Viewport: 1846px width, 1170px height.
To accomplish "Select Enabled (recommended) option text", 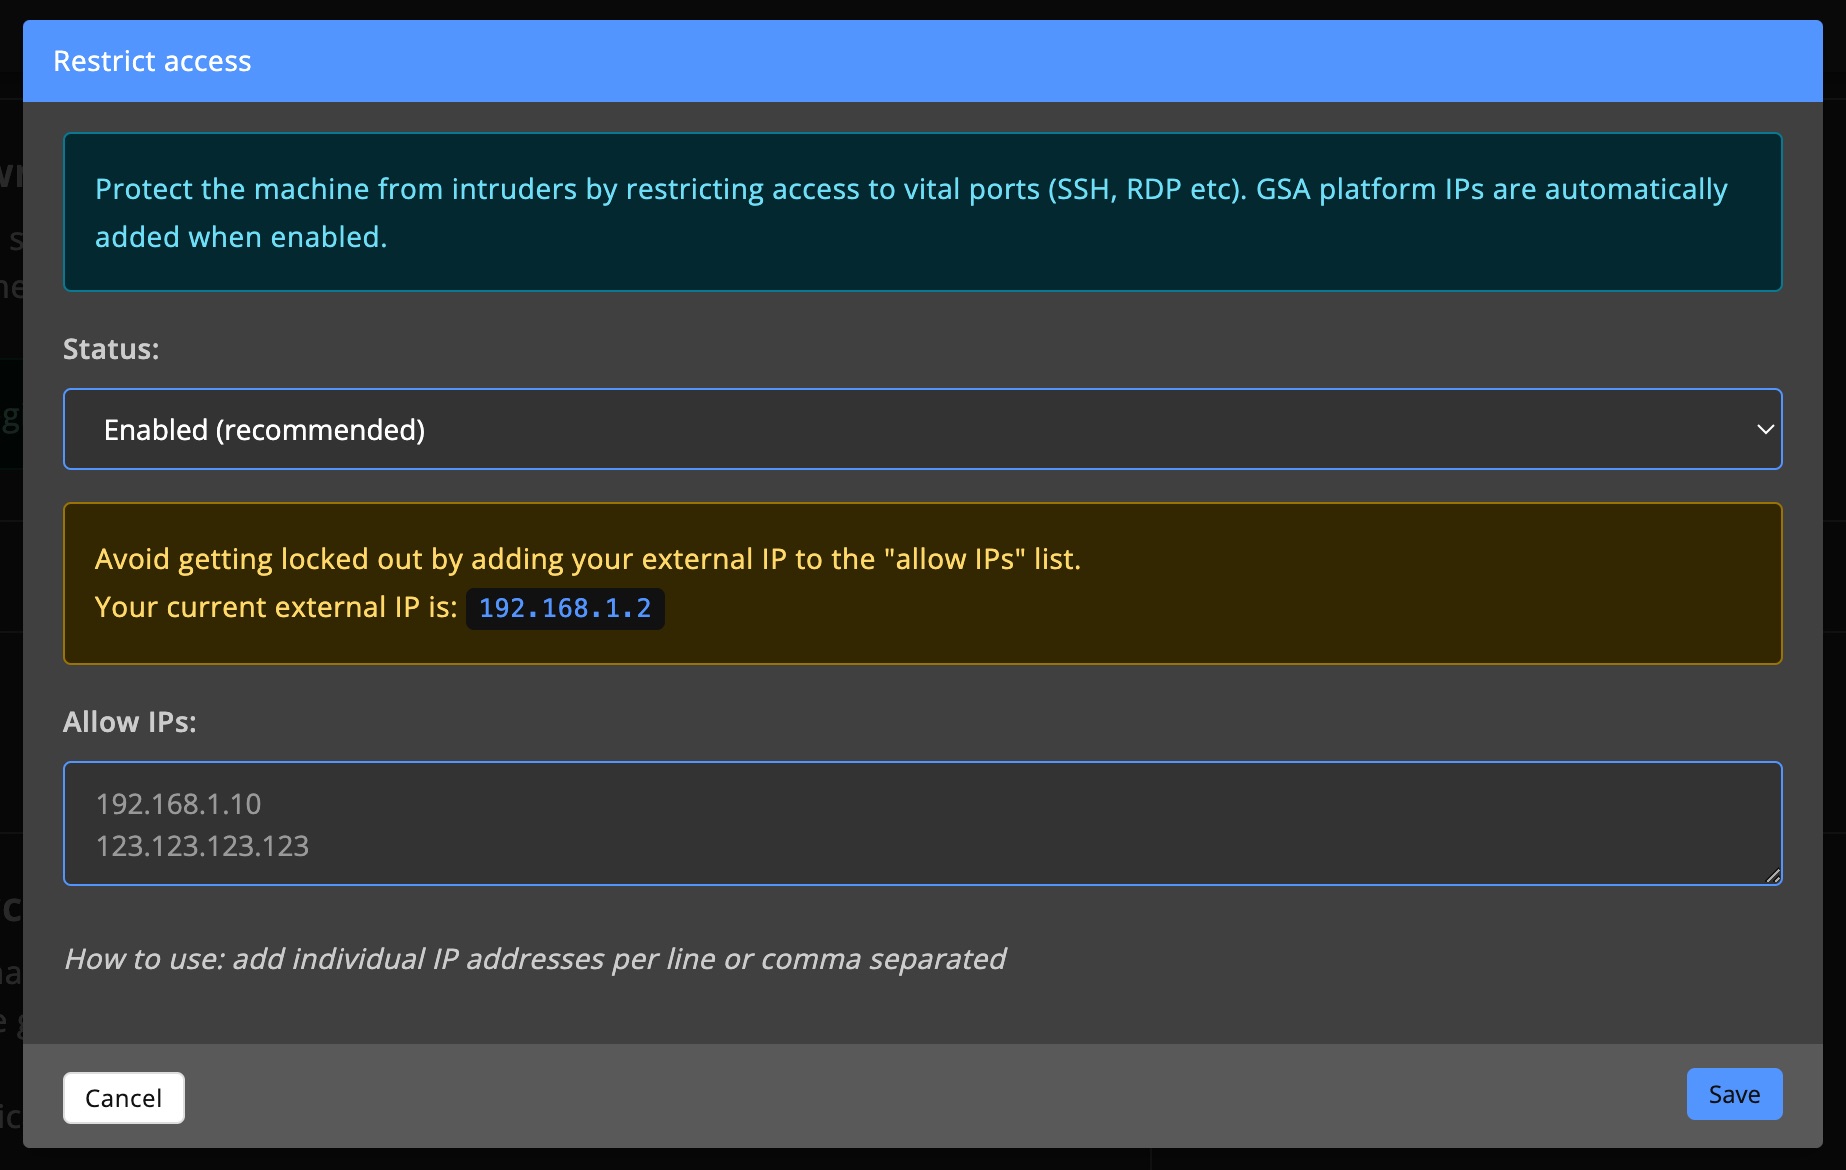I will pos(264,429).
